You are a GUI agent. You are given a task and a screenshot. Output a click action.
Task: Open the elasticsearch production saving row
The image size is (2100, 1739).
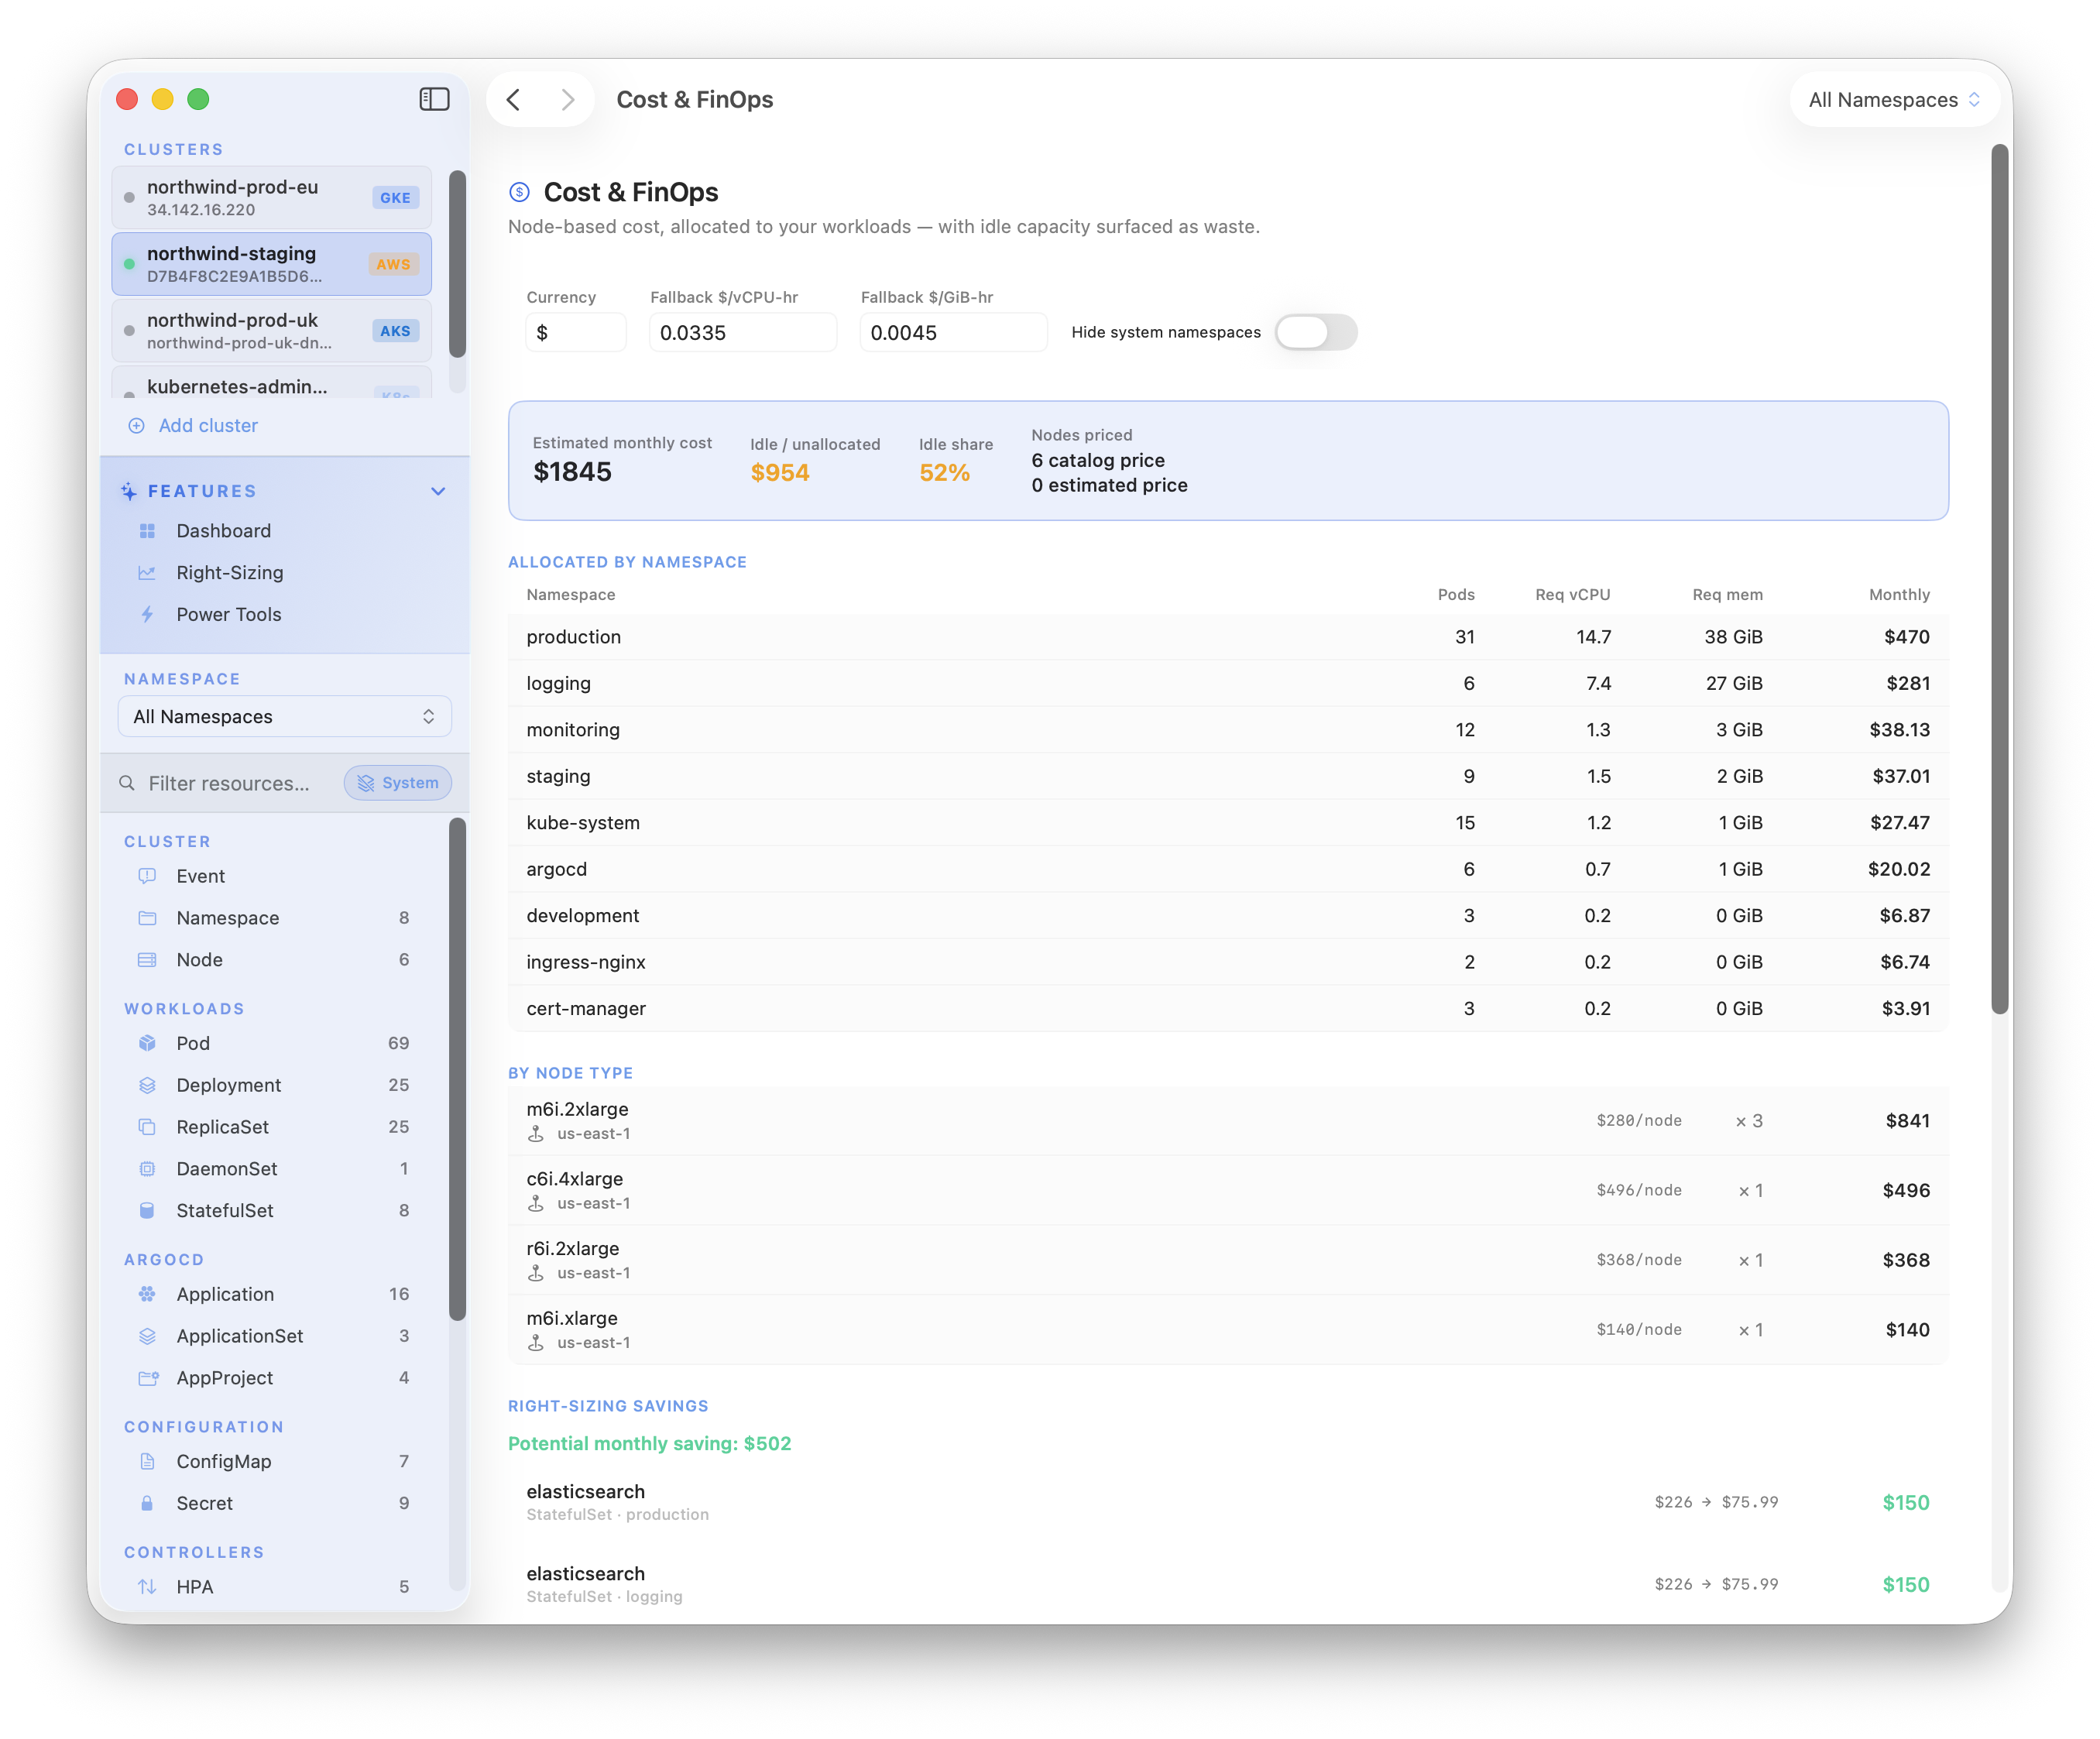point(1228,1502)
